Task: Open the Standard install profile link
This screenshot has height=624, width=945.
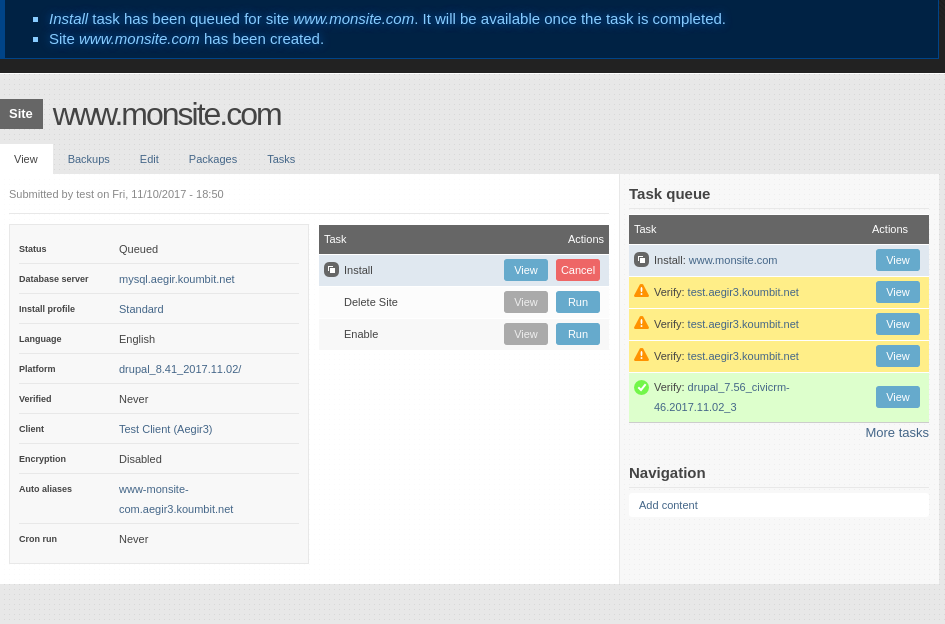Action: 140,309
